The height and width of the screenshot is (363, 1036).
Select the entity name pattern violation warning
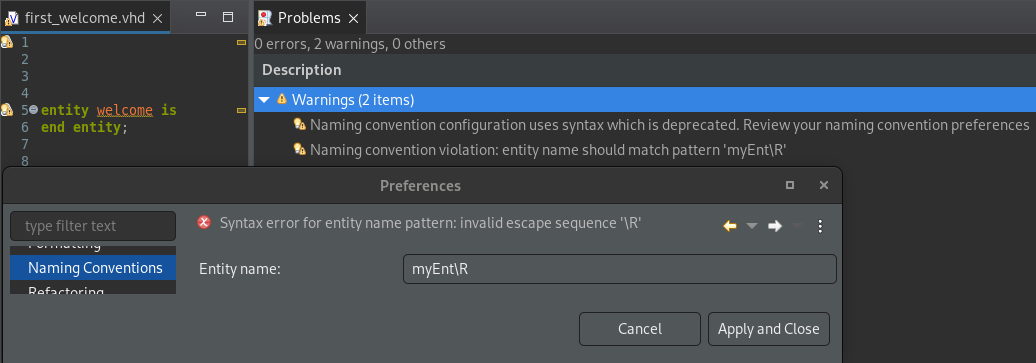tap(547, 150)
